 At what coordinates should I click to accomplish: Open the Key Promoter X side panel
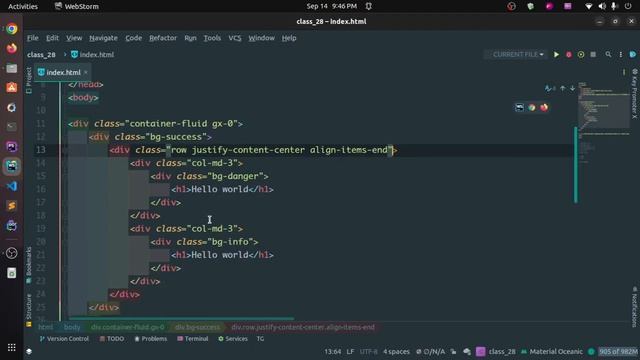tap(634, 93)
